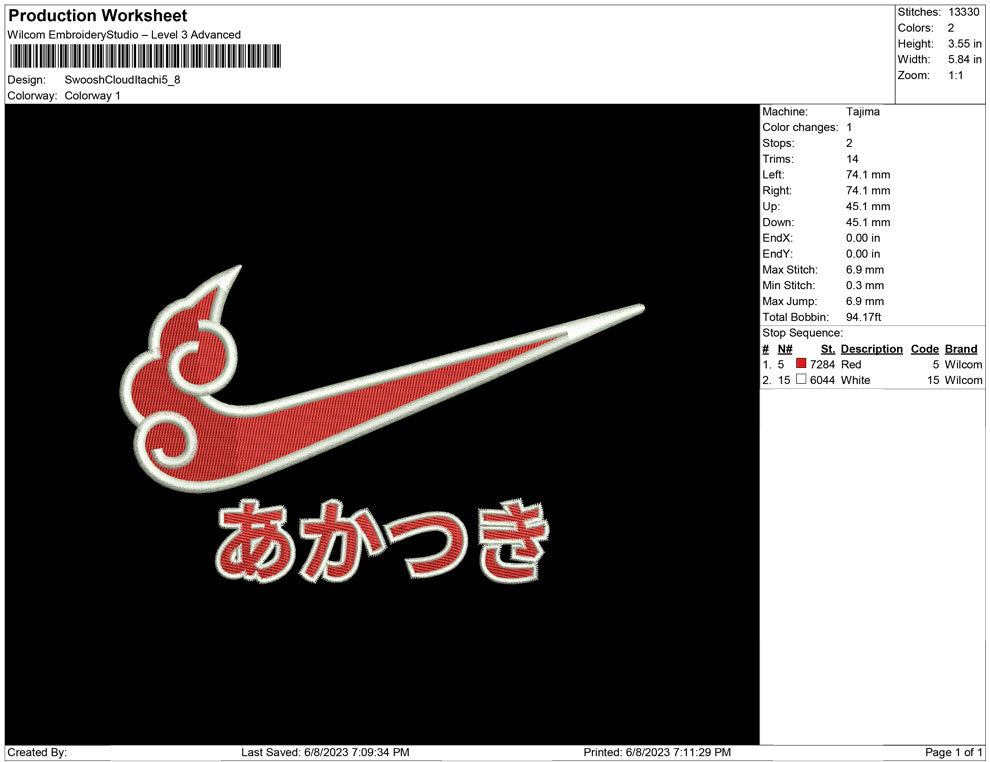The width and height of the screenshot is (990, 762).
Task: Click the St. column header
Action: [x=827, y=349]
